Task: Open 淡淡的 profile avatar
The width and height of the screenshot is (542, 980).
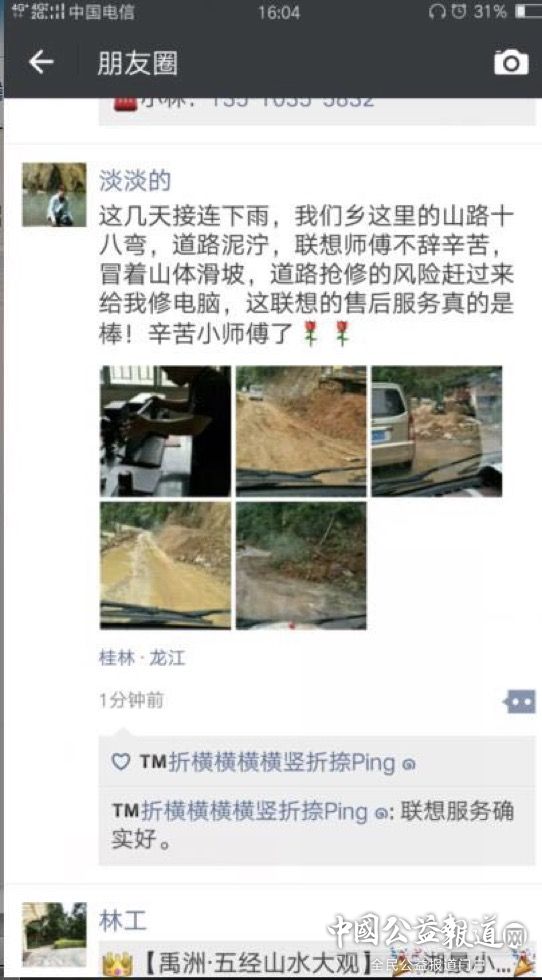Action: (54, 194)
